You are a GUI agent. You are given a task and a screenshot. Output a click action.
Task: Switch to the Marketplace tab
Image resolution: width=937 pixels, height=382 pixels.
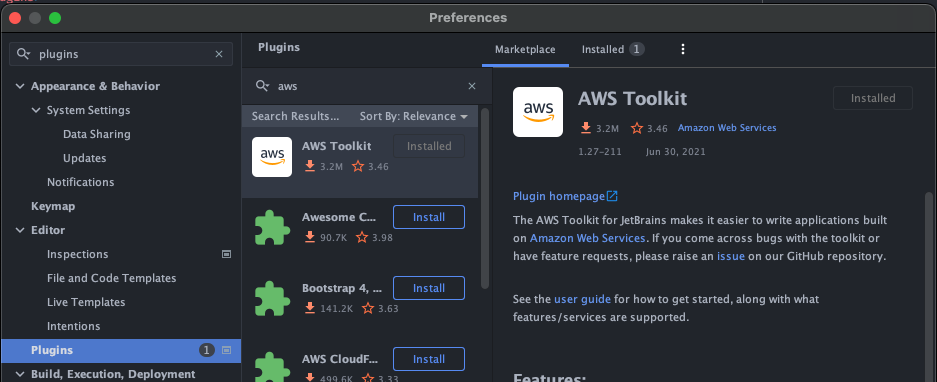pyautogui.click(x=525, y=50)
